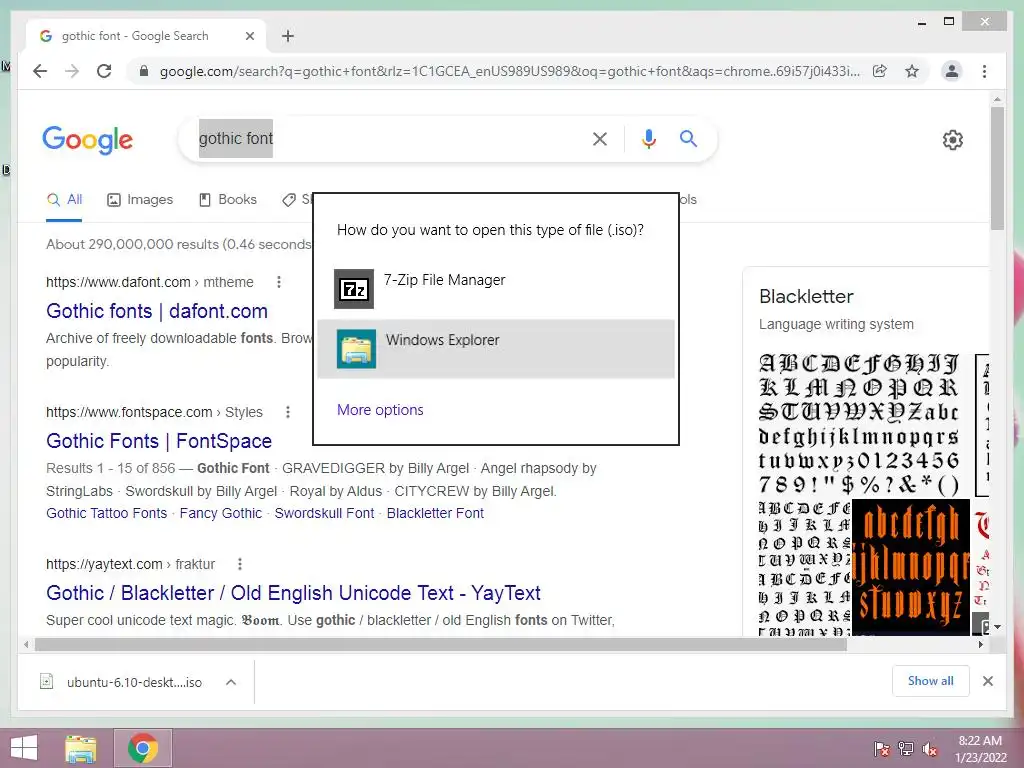The width and height of the screenshot is (1024, 768).
Task: Share this page icon in address bar
Action: tap(880, 71)
